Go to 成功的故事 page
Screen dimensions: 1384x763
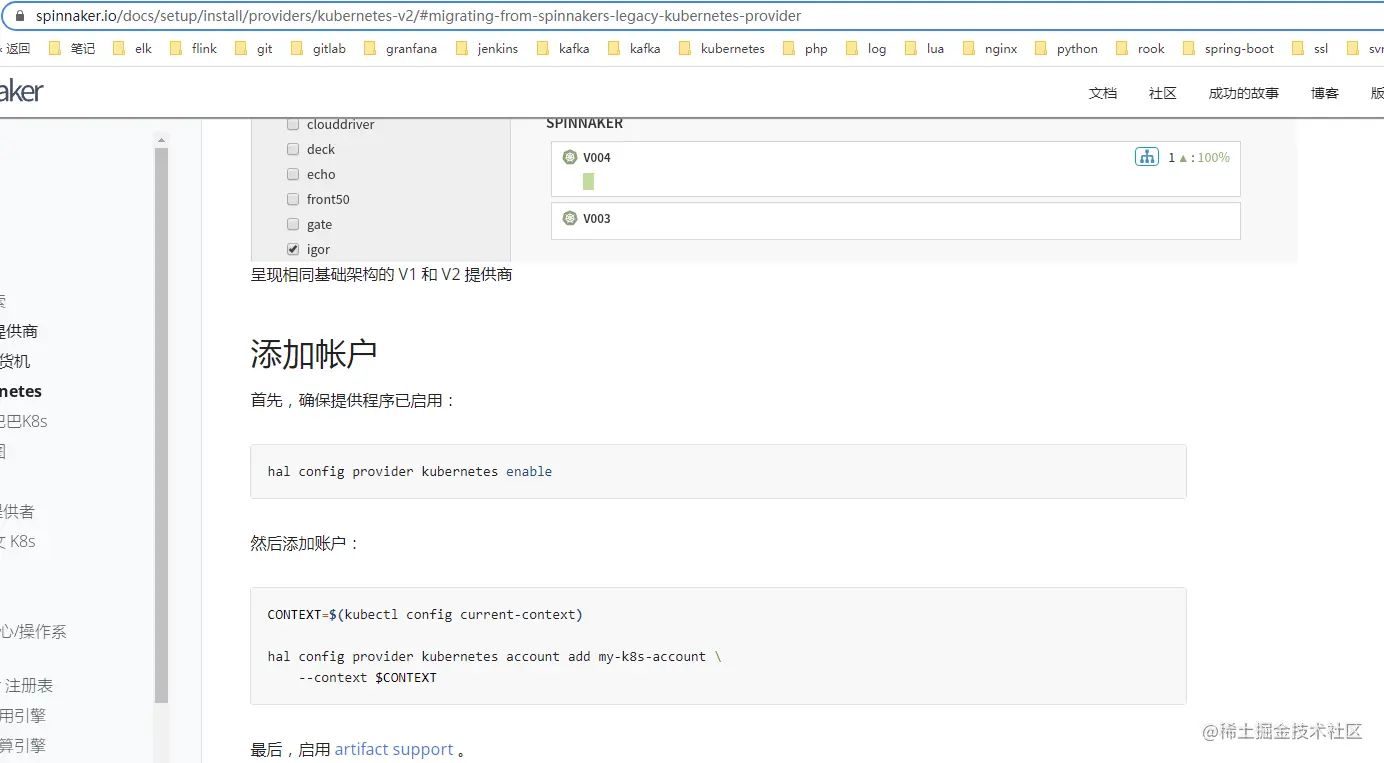click(1243, 93)
